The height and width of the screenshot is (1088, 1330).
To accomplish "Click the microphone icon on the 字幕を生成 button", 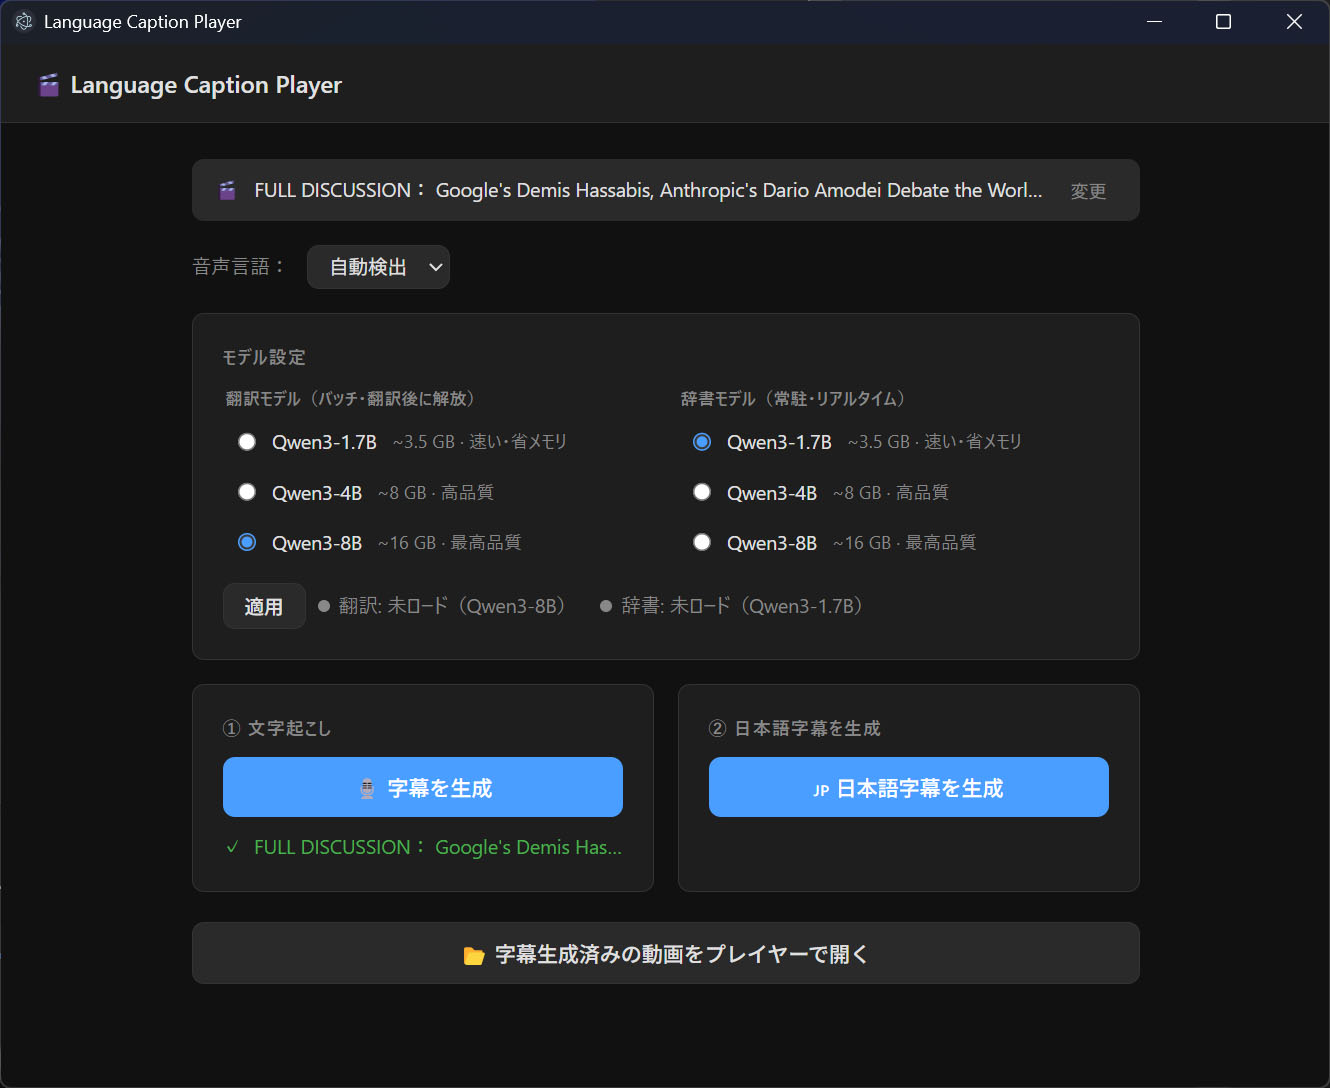I will 367,789.
